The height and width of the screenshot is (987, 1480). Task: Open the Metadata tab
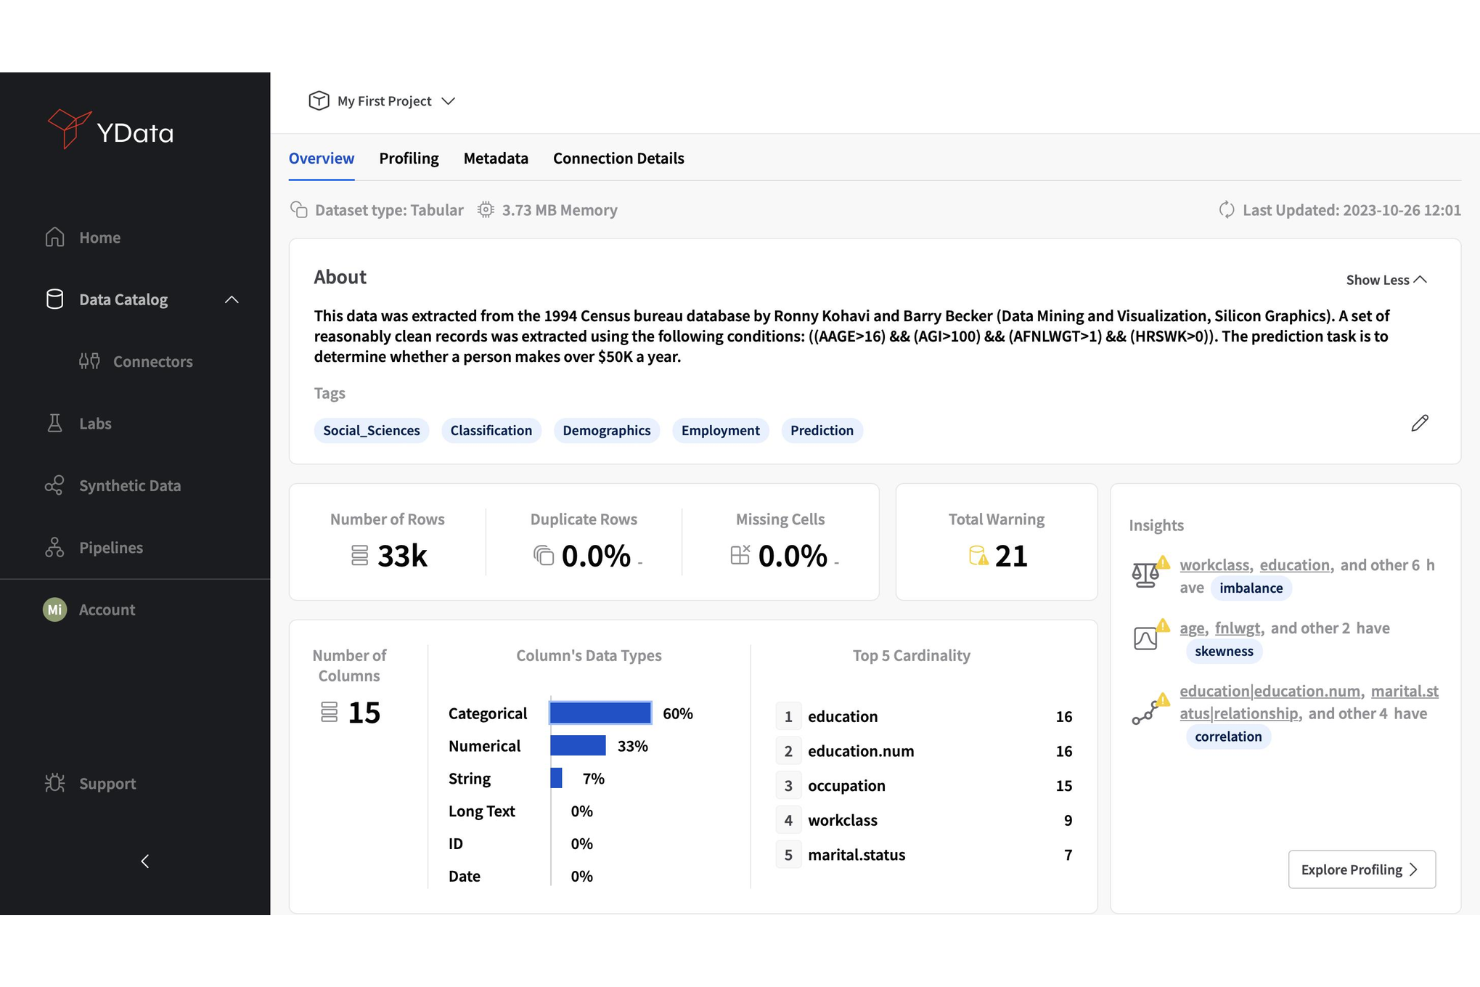tap(496, 158)
